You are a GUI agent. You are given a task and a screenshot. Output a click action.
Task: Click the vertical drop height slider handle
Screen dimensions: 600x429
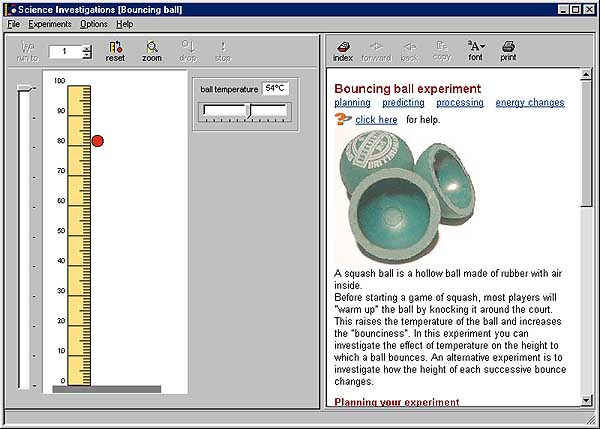[26, 88]
